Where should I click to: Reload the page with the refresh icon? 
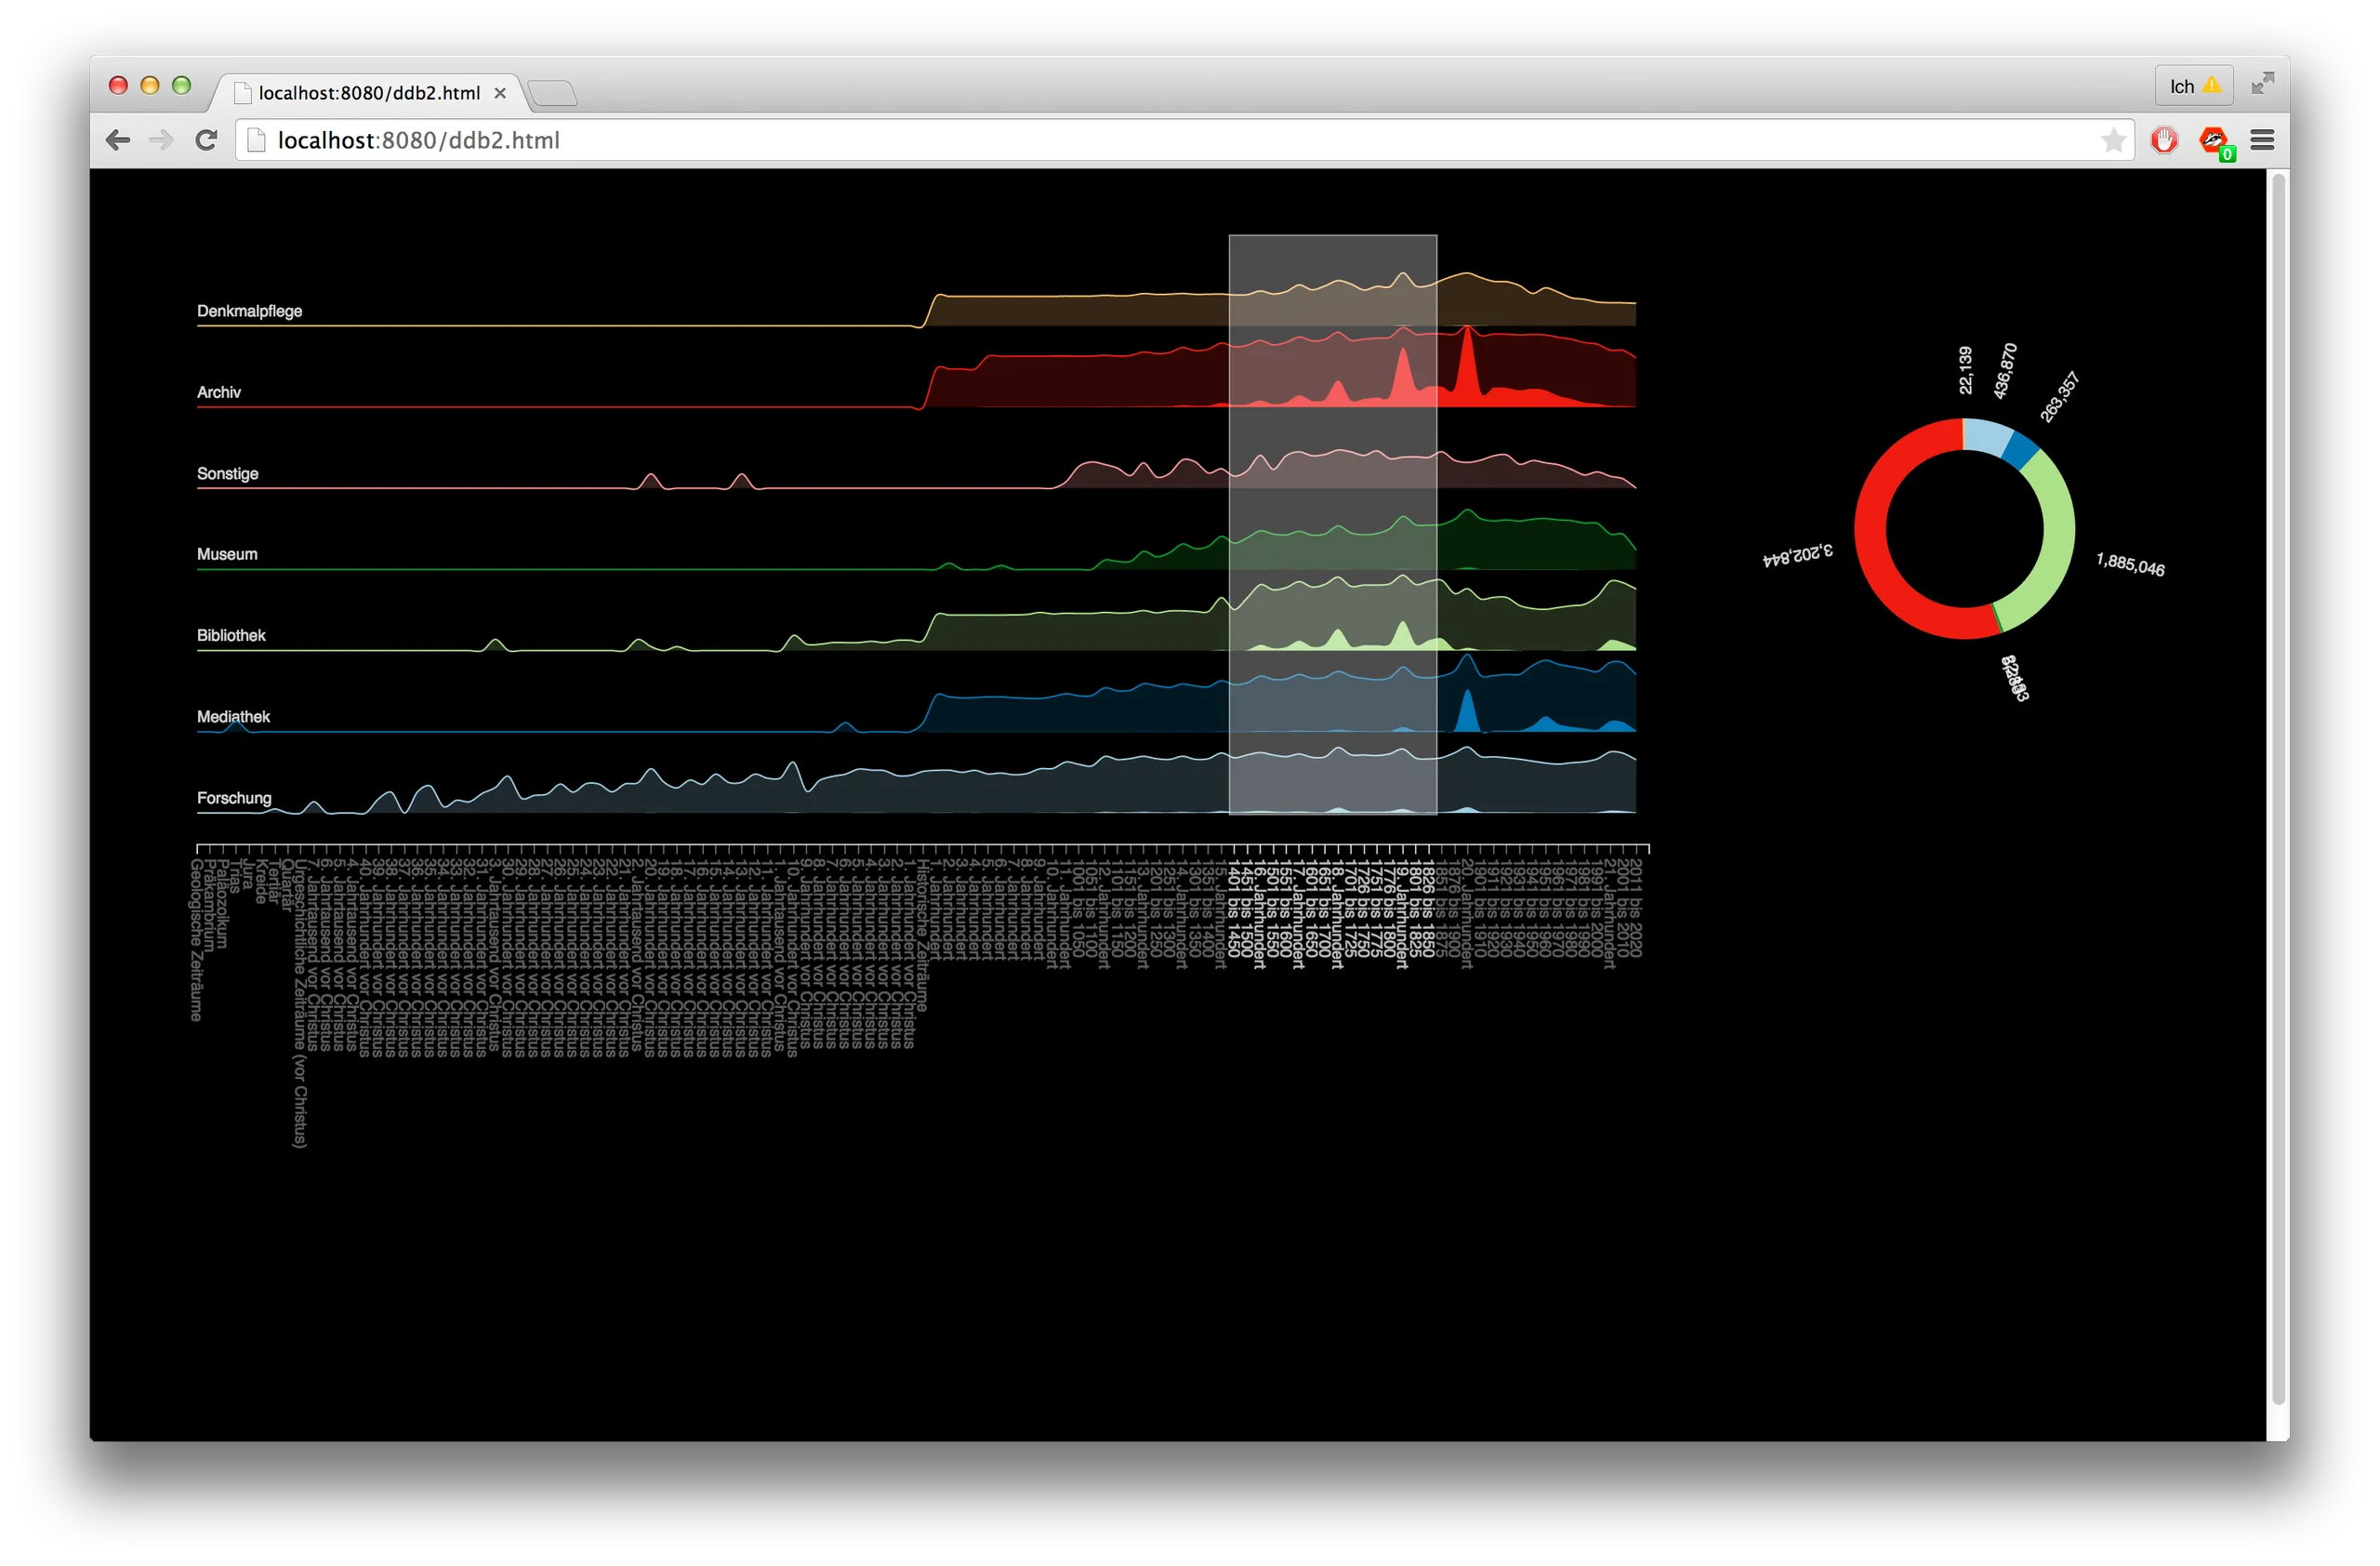click(206, 140)
